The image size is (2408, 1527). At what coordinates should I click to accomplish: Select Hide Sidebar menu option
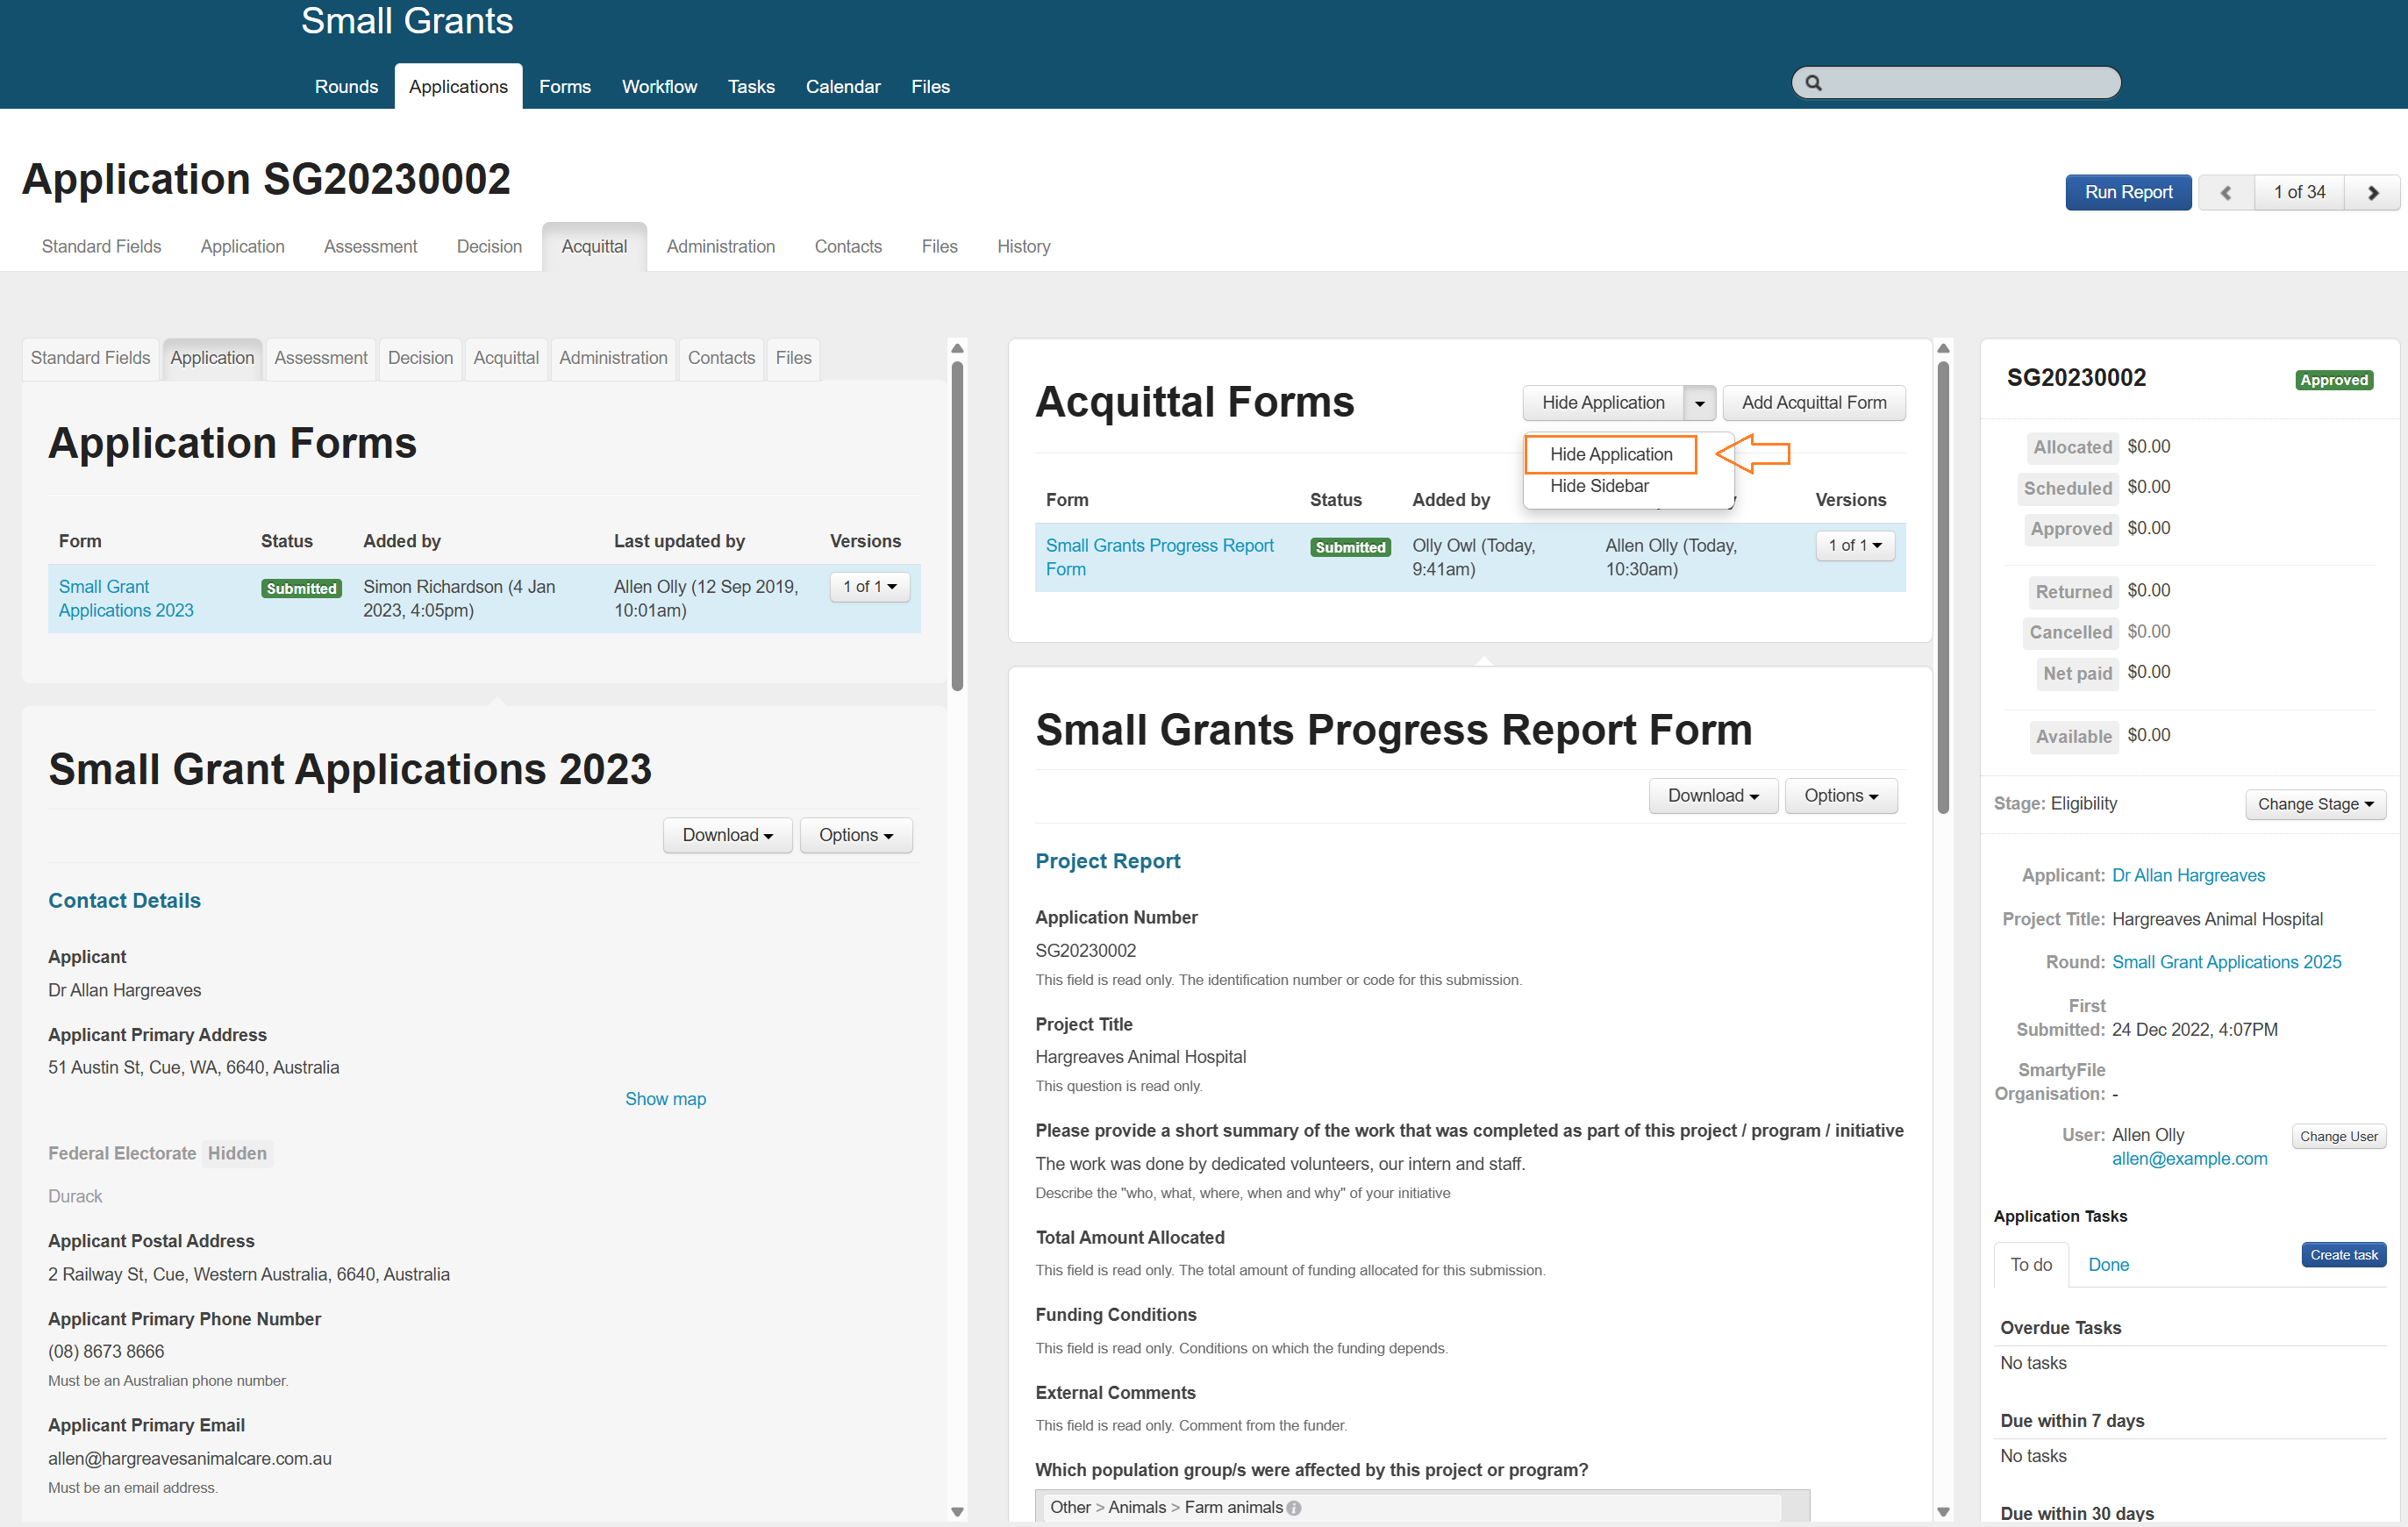click(1598, 486)
